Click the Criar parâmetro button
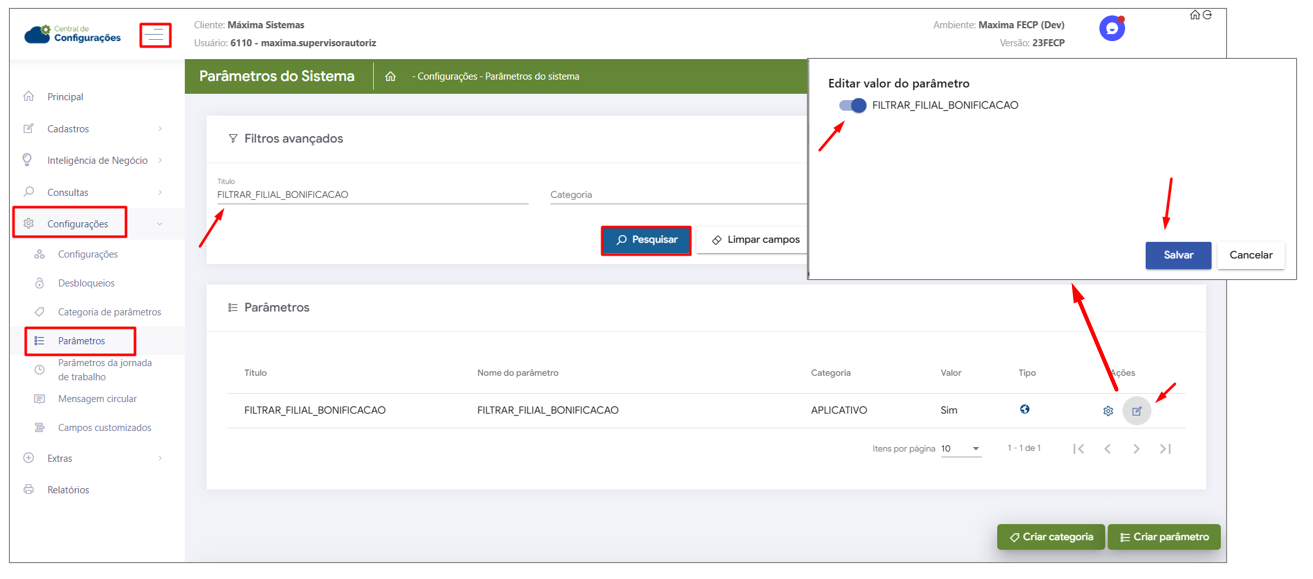1313x579 pixels. (x=1164, y=537)
